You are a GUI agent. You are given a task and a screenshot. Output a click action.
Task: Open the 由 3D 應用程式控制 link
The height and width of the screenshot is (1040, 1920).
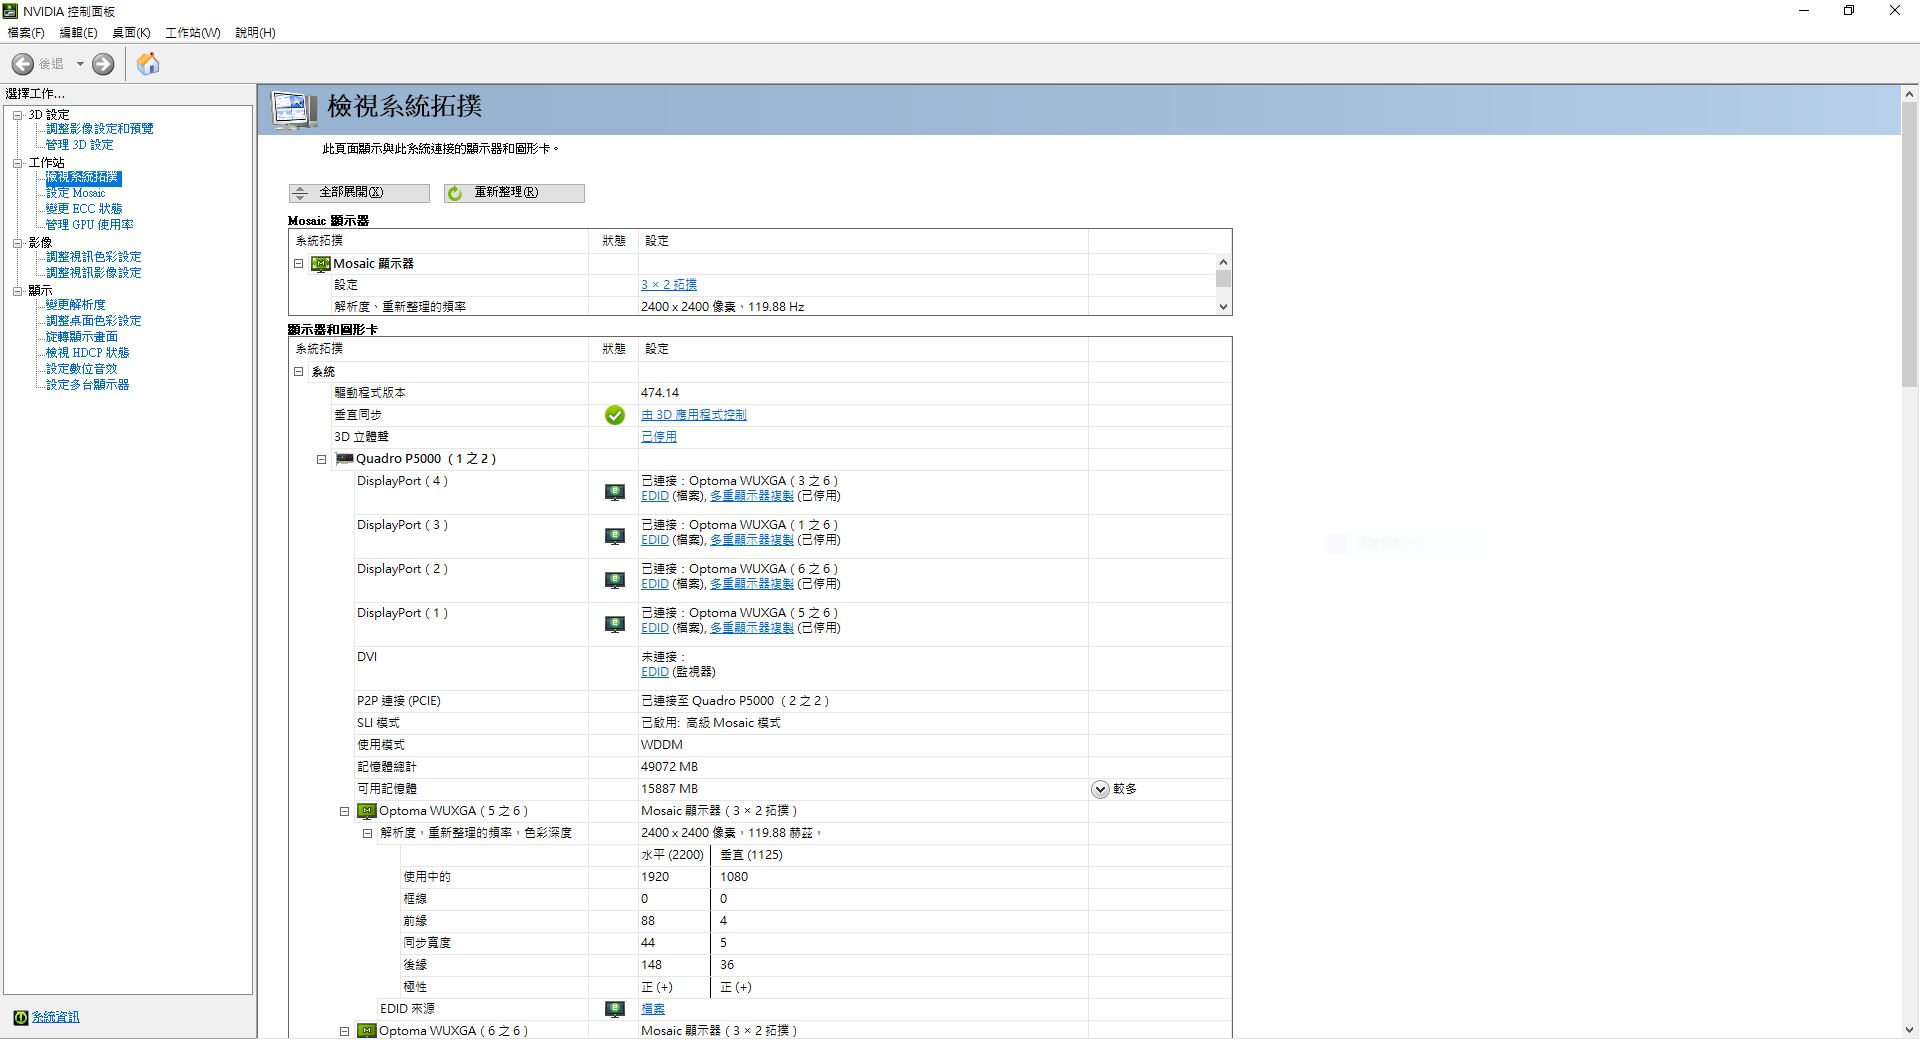(x=694, y=415)
